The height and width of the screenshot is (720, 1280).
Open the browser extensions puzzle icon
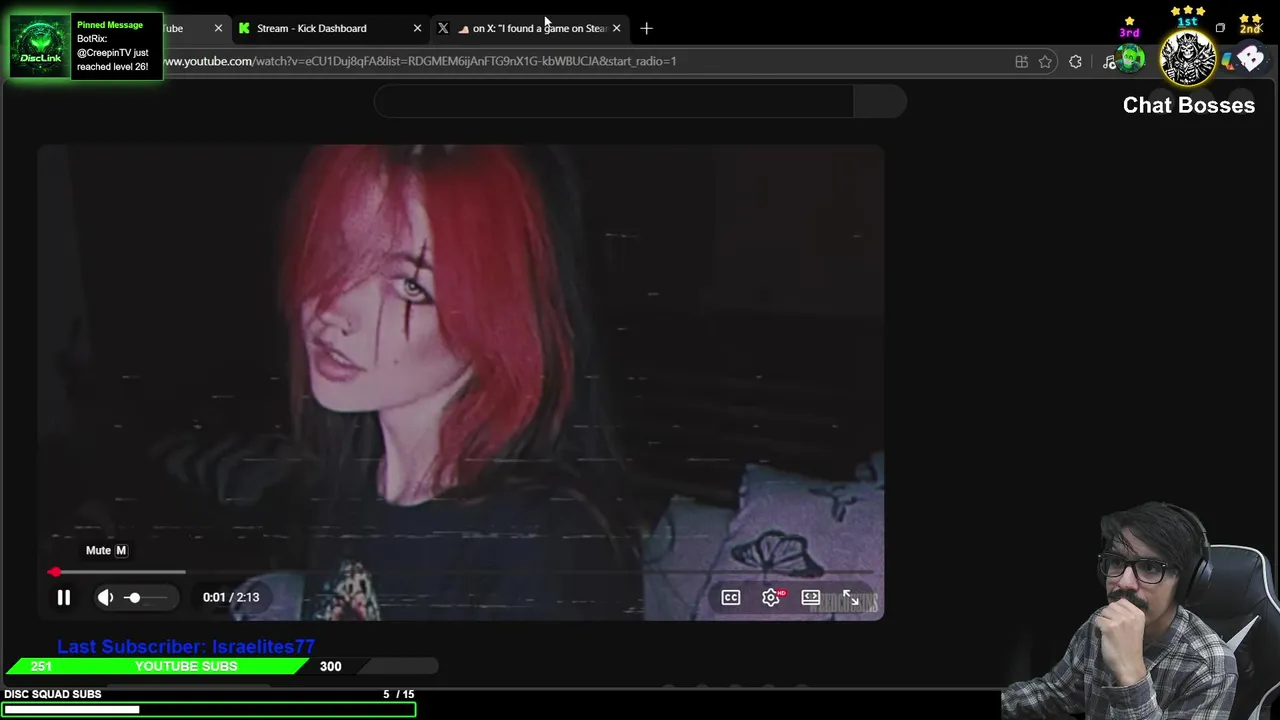click(1075, 61)
